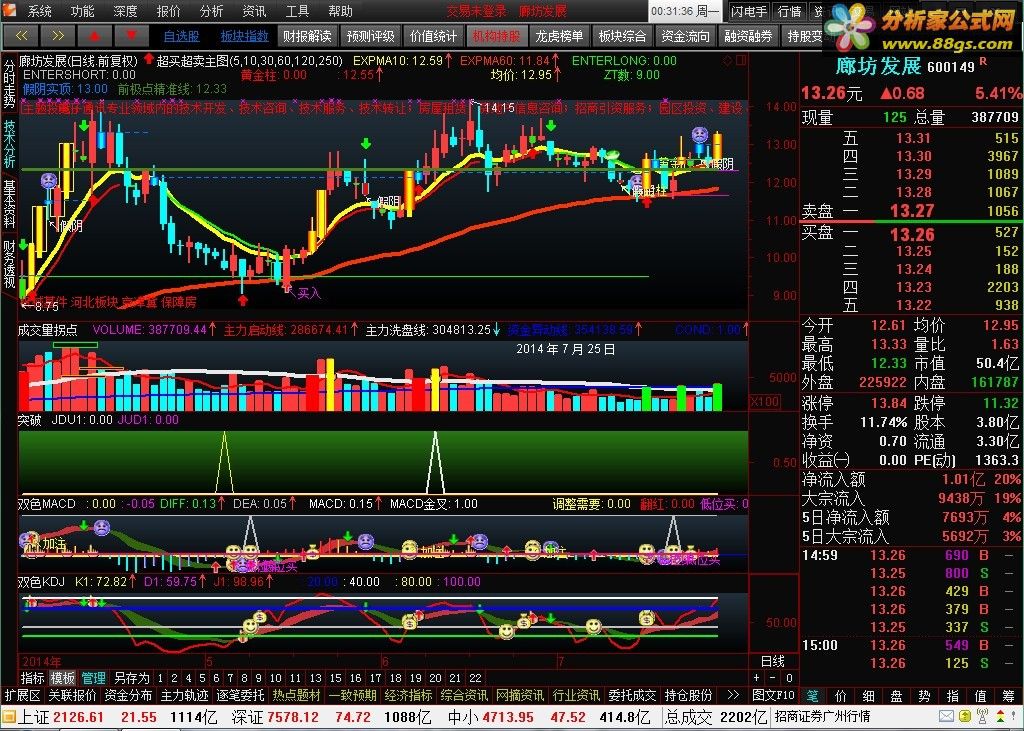This screenshot has height=731, width=1024.
Task: Reset chart zoom with the 0 button
Action: [x=789, y=678]
